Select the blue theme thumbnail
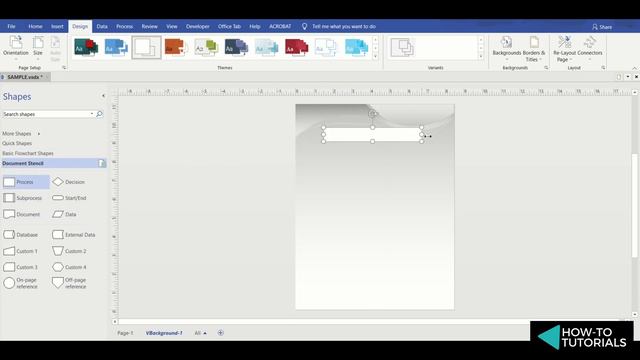The height and width of the screenshot is (360, 640). [x=116, y=47]
